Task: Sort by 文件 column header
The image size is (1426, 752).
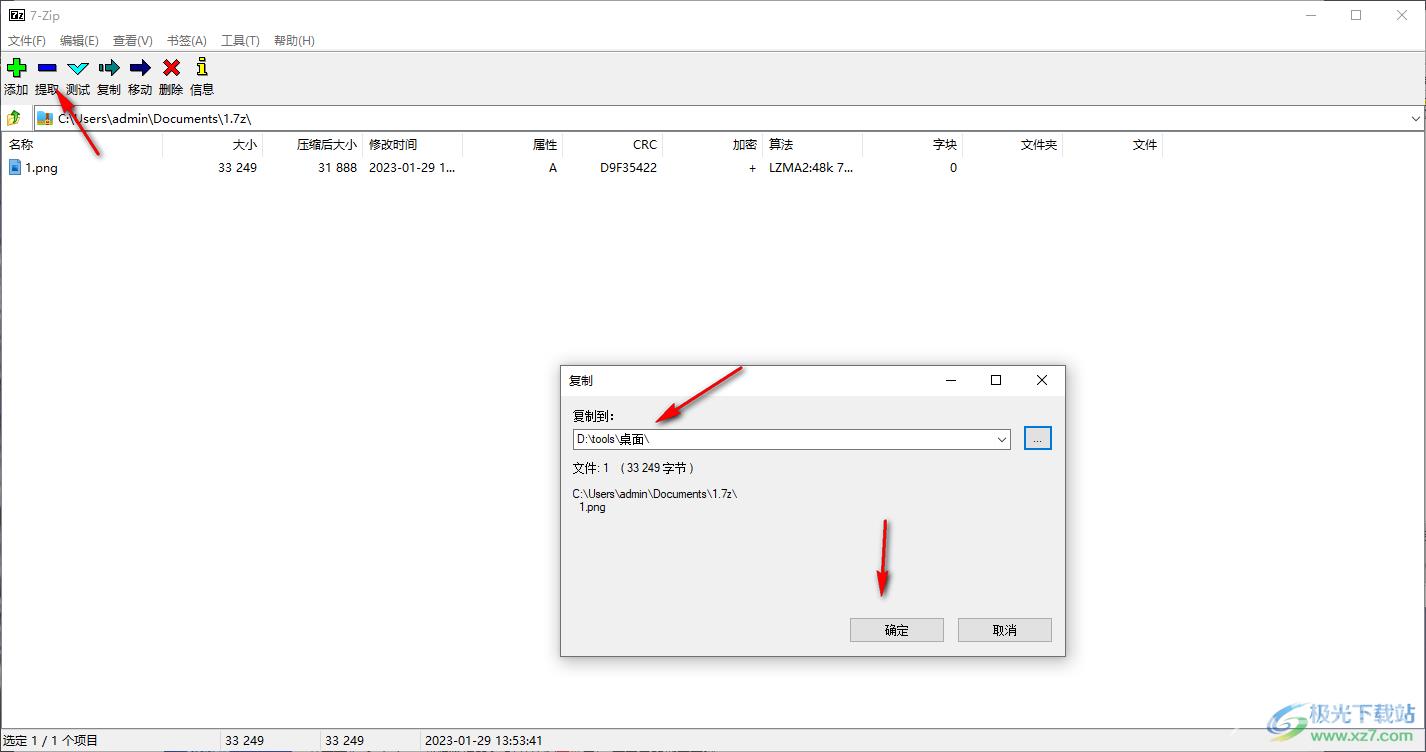Action: (x=1112, y=145)
